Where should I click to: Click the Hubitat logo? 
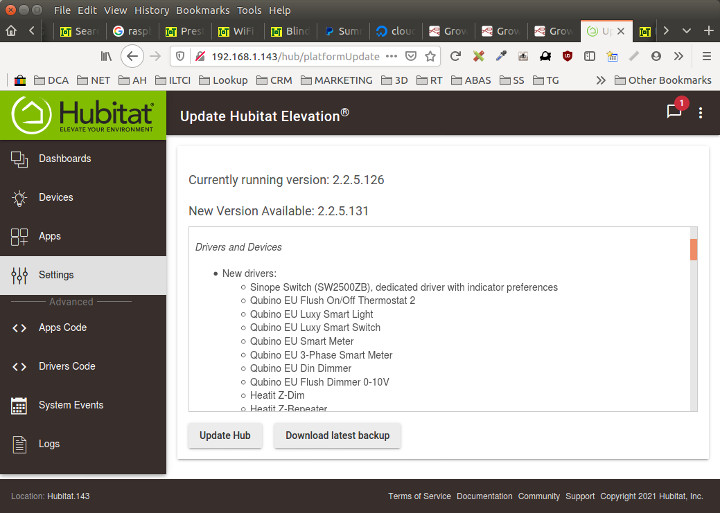coord(83,115)
